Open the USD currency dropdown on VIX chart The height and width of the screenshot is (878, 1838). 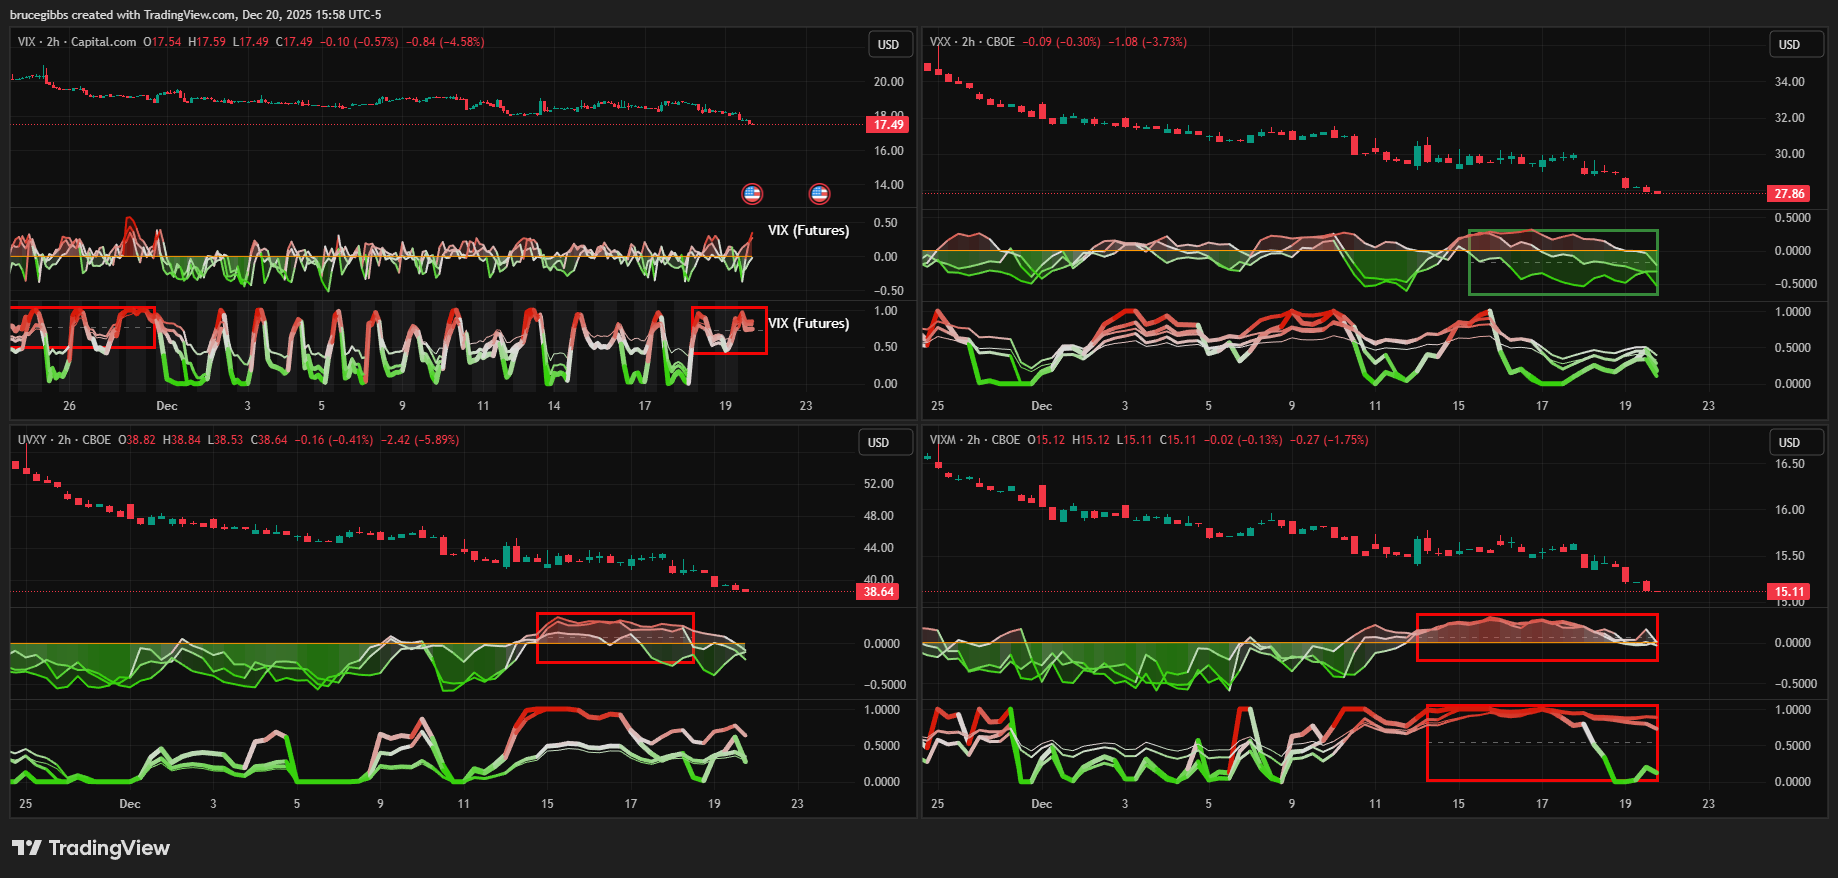(x=888, y=45)
